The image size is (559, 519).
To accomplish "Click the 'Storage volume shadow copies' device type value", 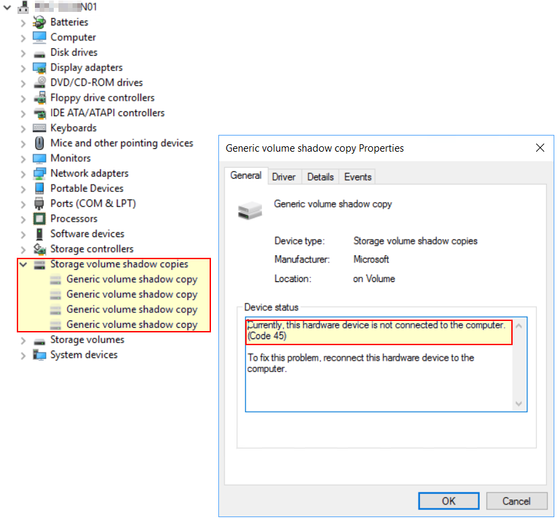I will [x=415, y=241].
